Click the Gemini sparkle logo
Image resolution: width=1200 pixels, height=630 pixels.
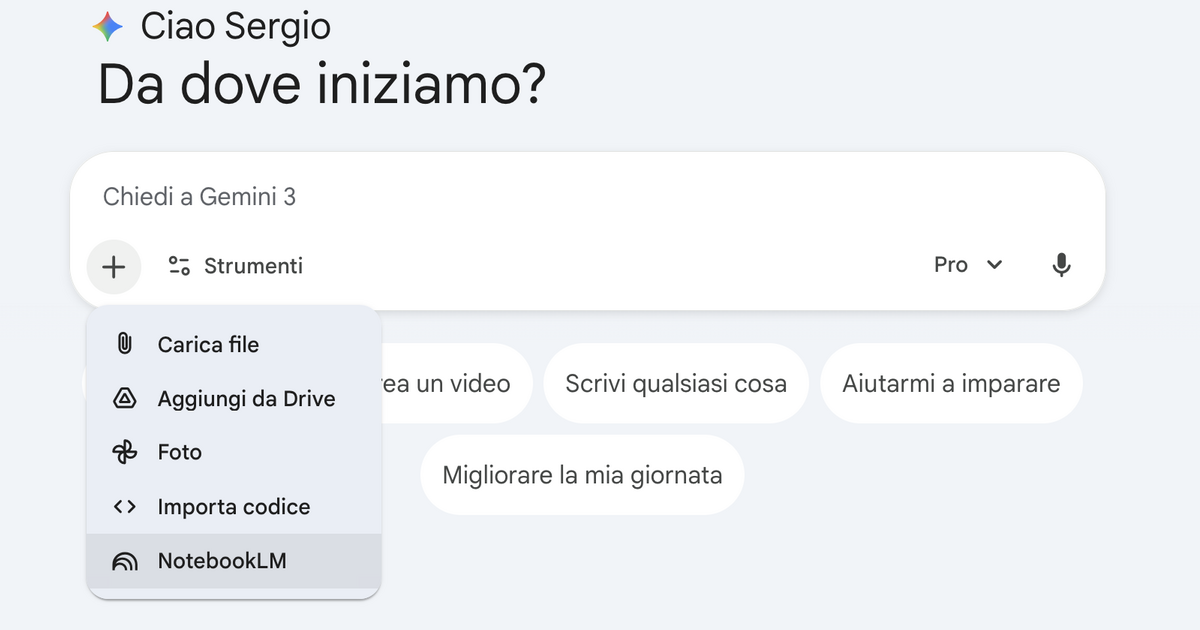pyautogui.click(x=108, y=27)
